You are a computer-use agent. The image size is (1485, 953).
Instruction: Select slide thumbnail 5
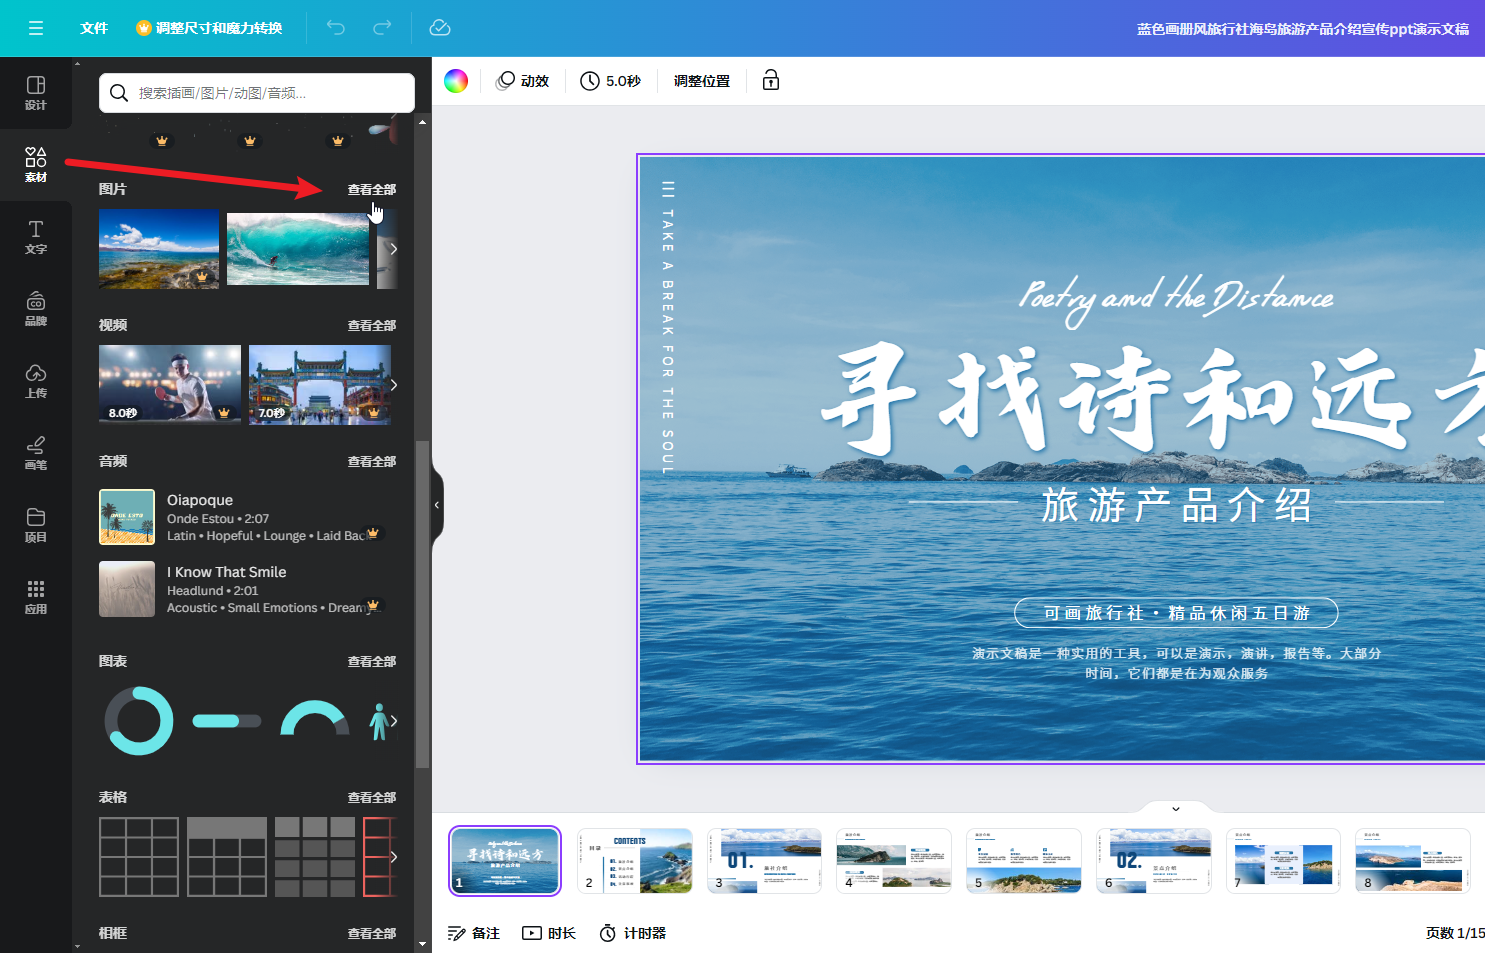(1024, 861)
